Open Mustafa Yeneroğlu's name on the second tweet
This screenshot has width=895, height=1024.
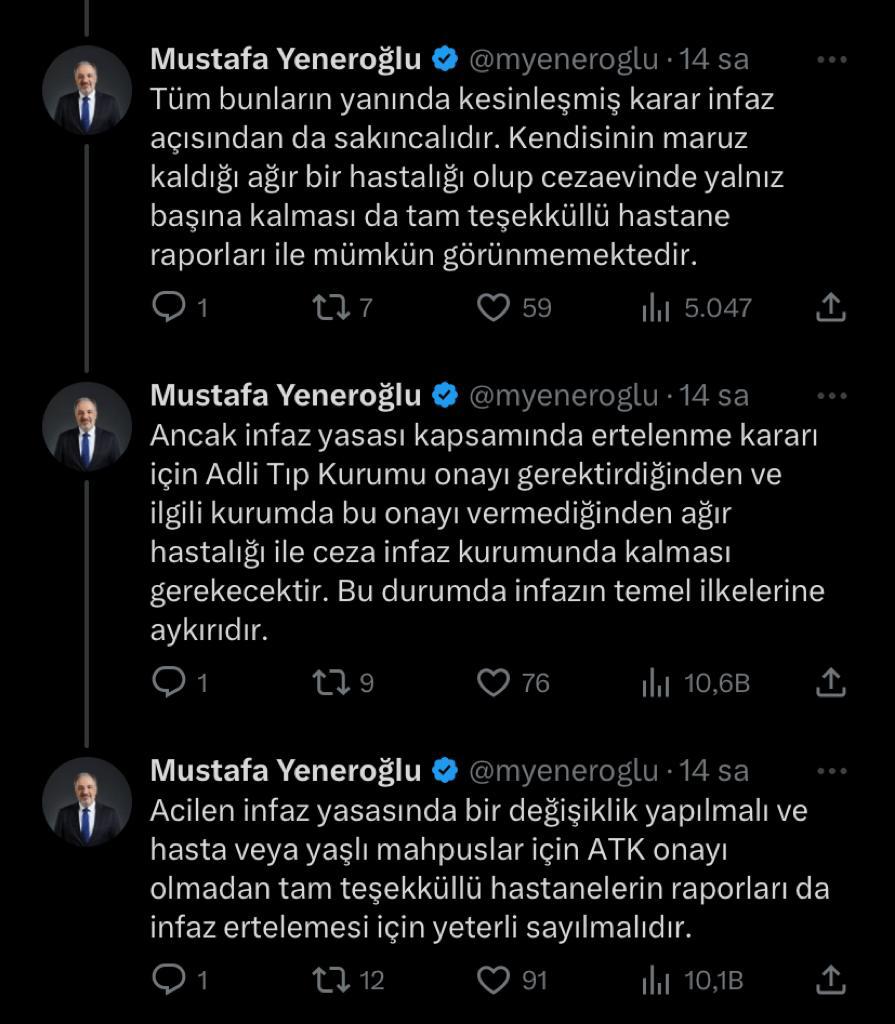coord(286,396)
